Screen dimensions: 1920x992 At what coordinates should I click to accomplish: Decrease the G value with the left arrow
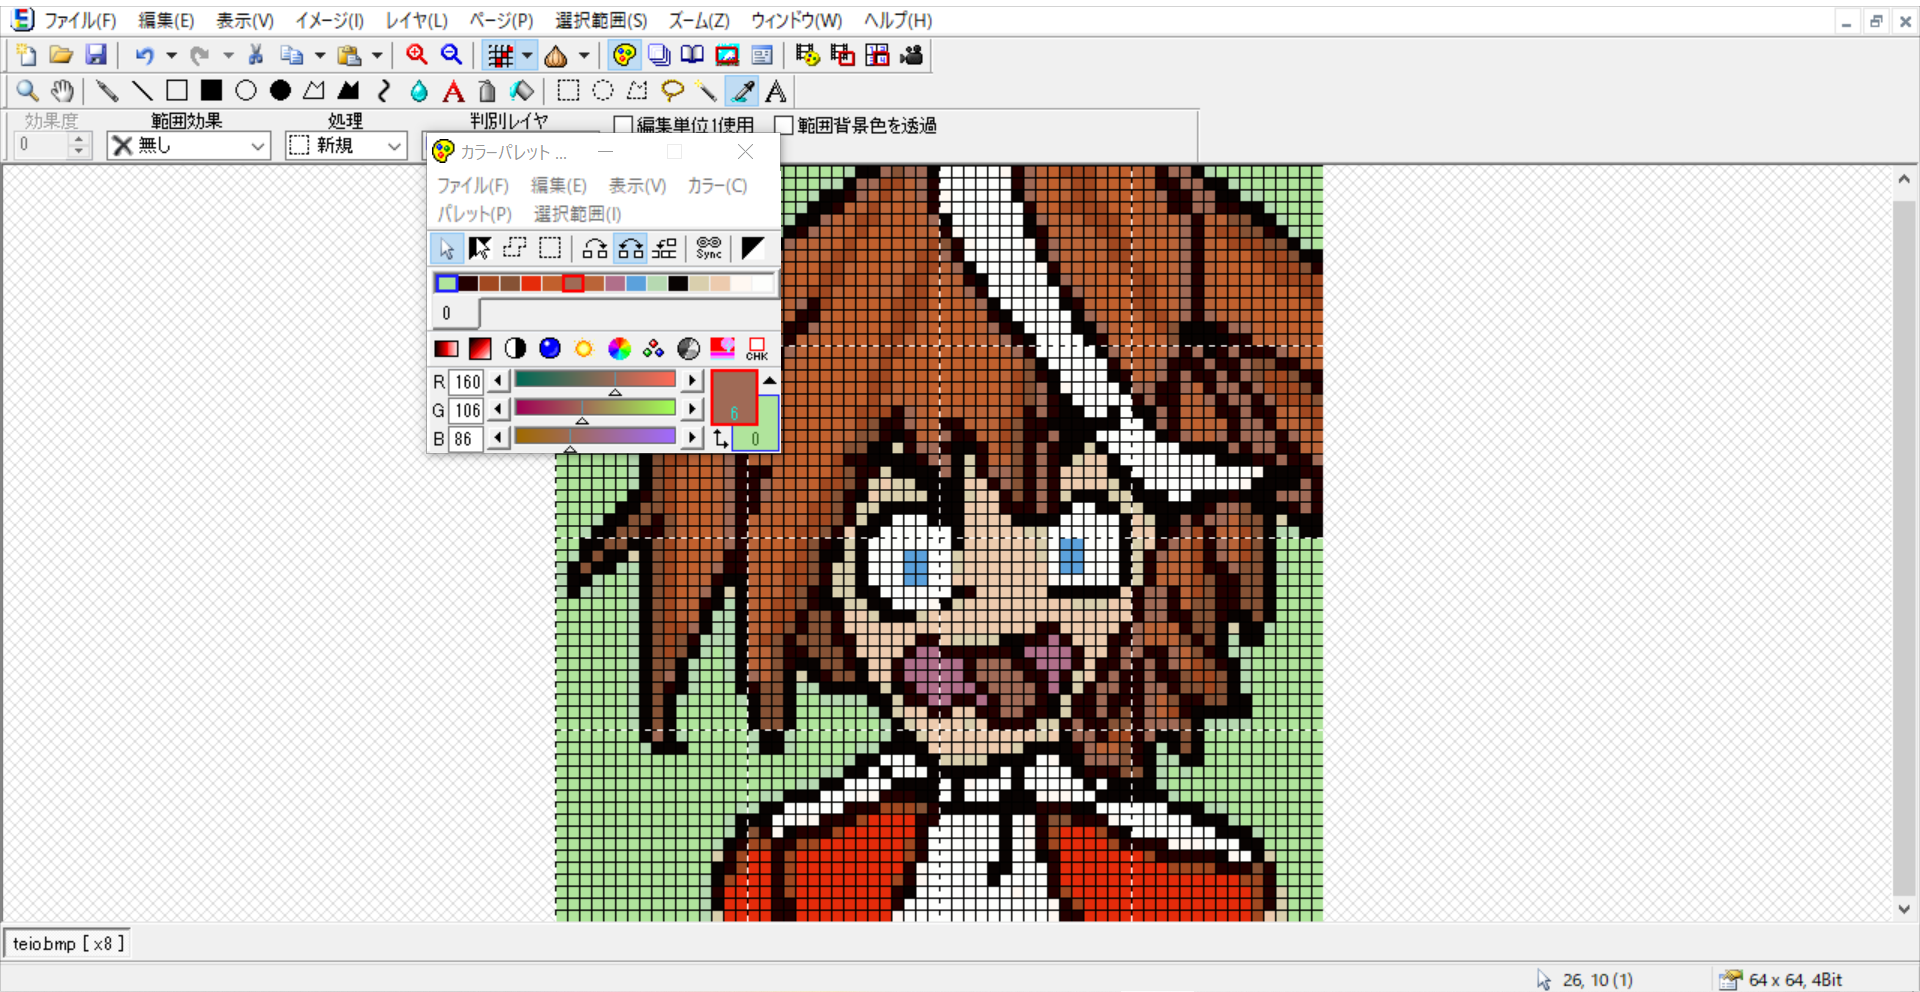point(498,409)
